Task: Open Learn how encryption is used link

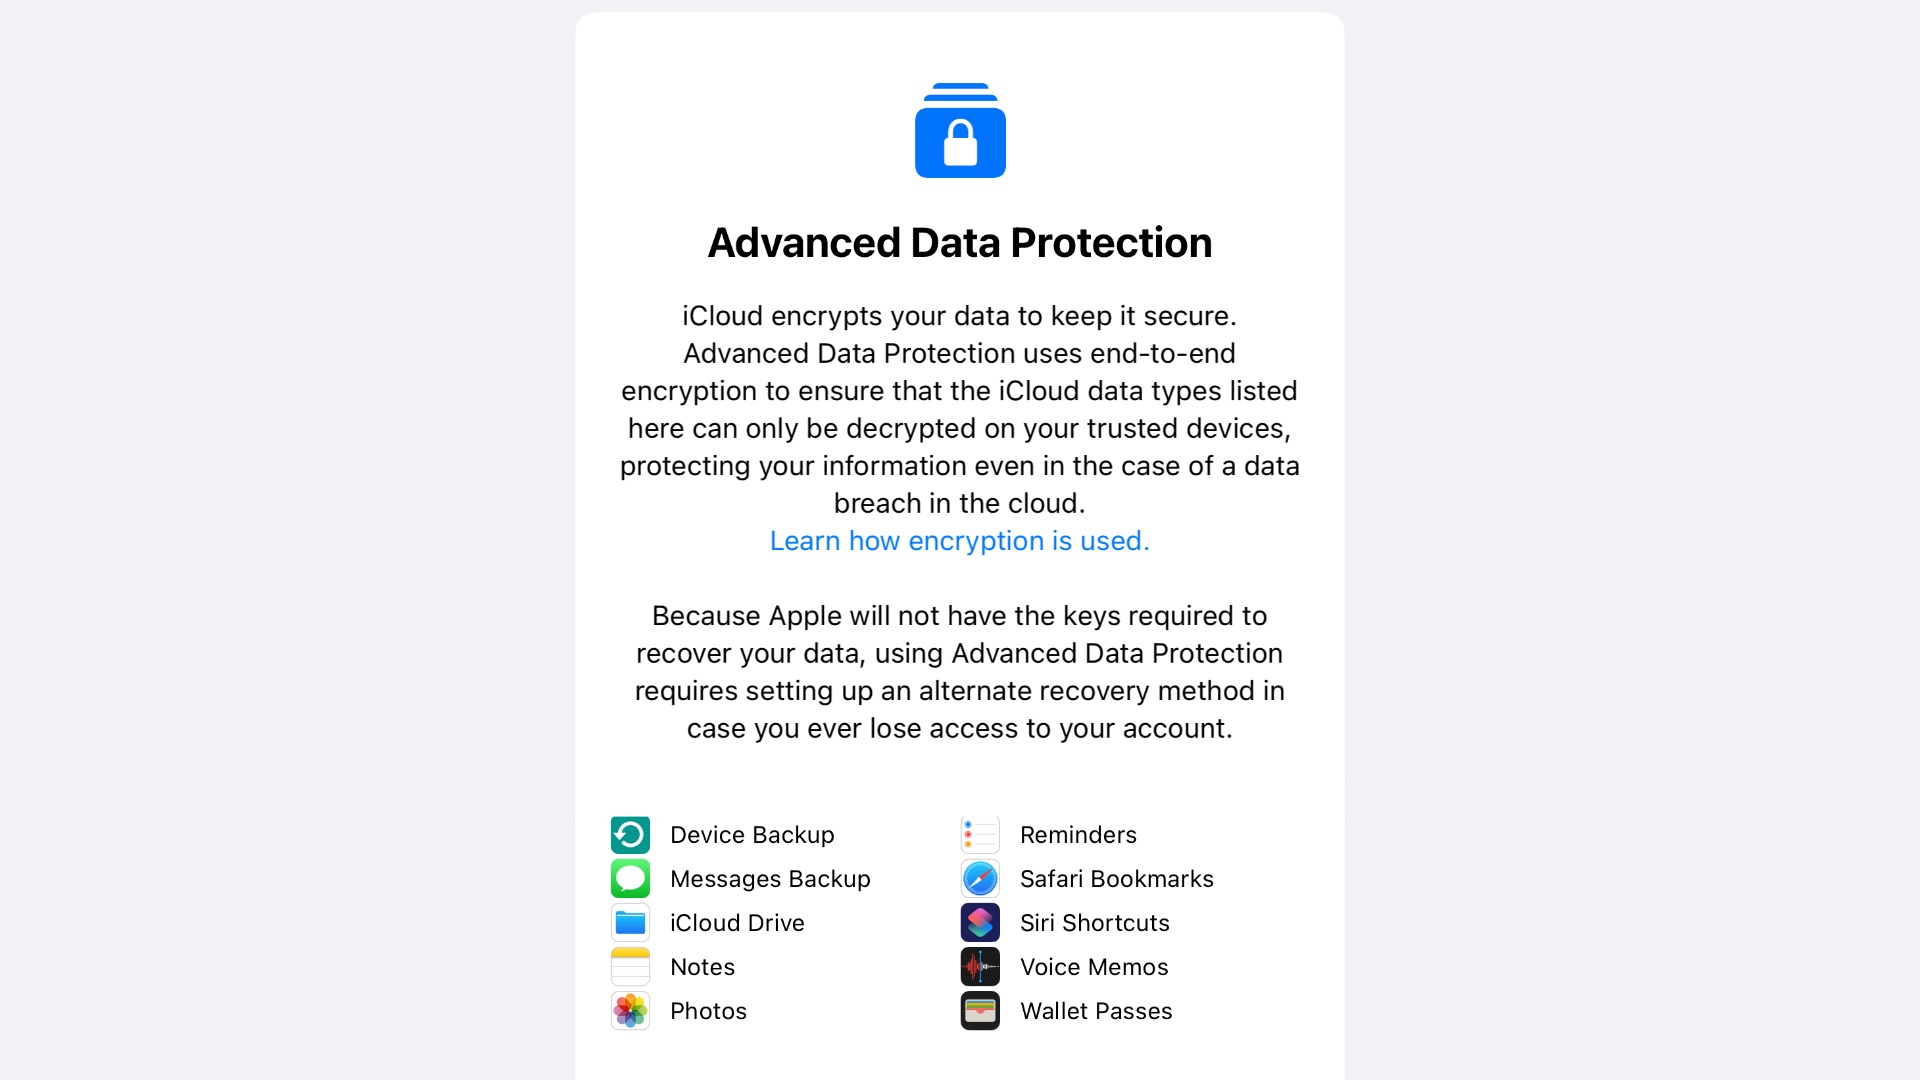Action: [x=960, y=539]
